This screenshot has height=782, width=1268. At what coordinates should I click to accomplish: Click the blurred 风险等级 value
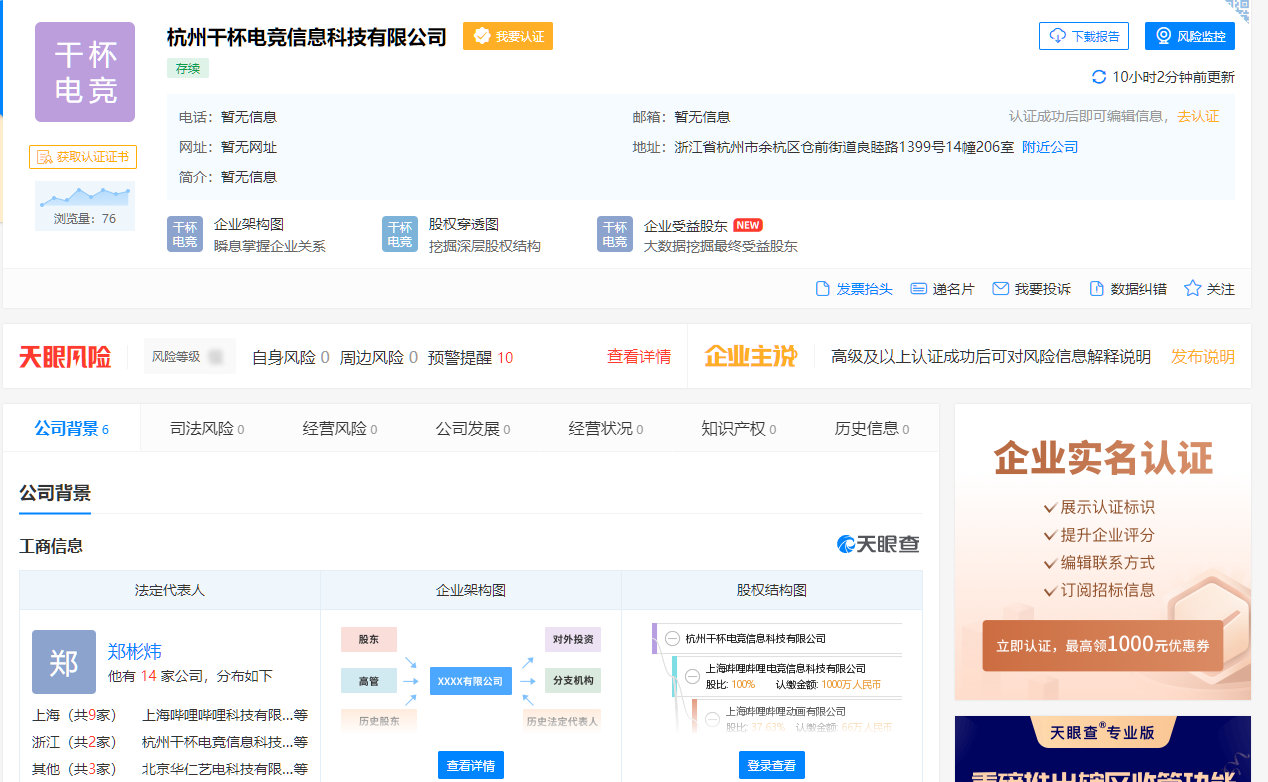click(216, 356)
